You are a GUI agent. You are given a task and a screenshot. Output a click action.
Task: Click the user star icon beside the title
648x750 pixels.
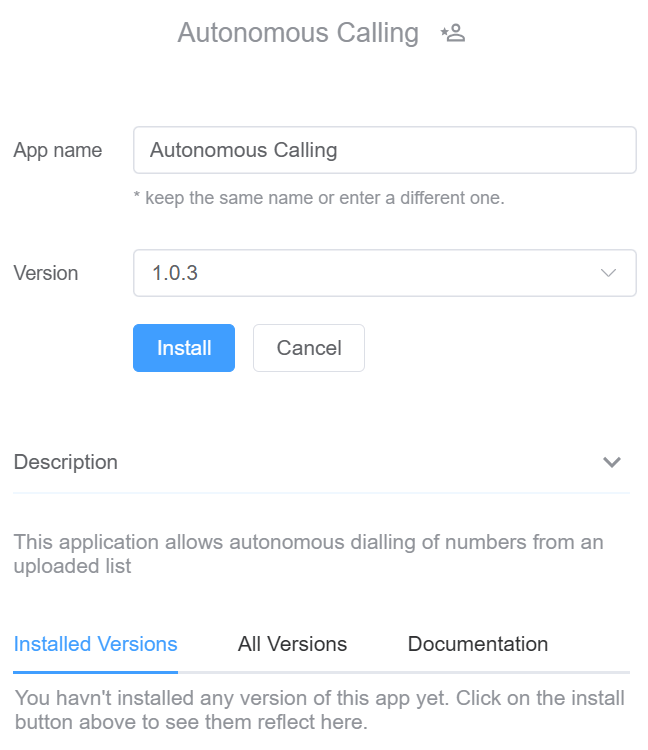coord(453,34)
